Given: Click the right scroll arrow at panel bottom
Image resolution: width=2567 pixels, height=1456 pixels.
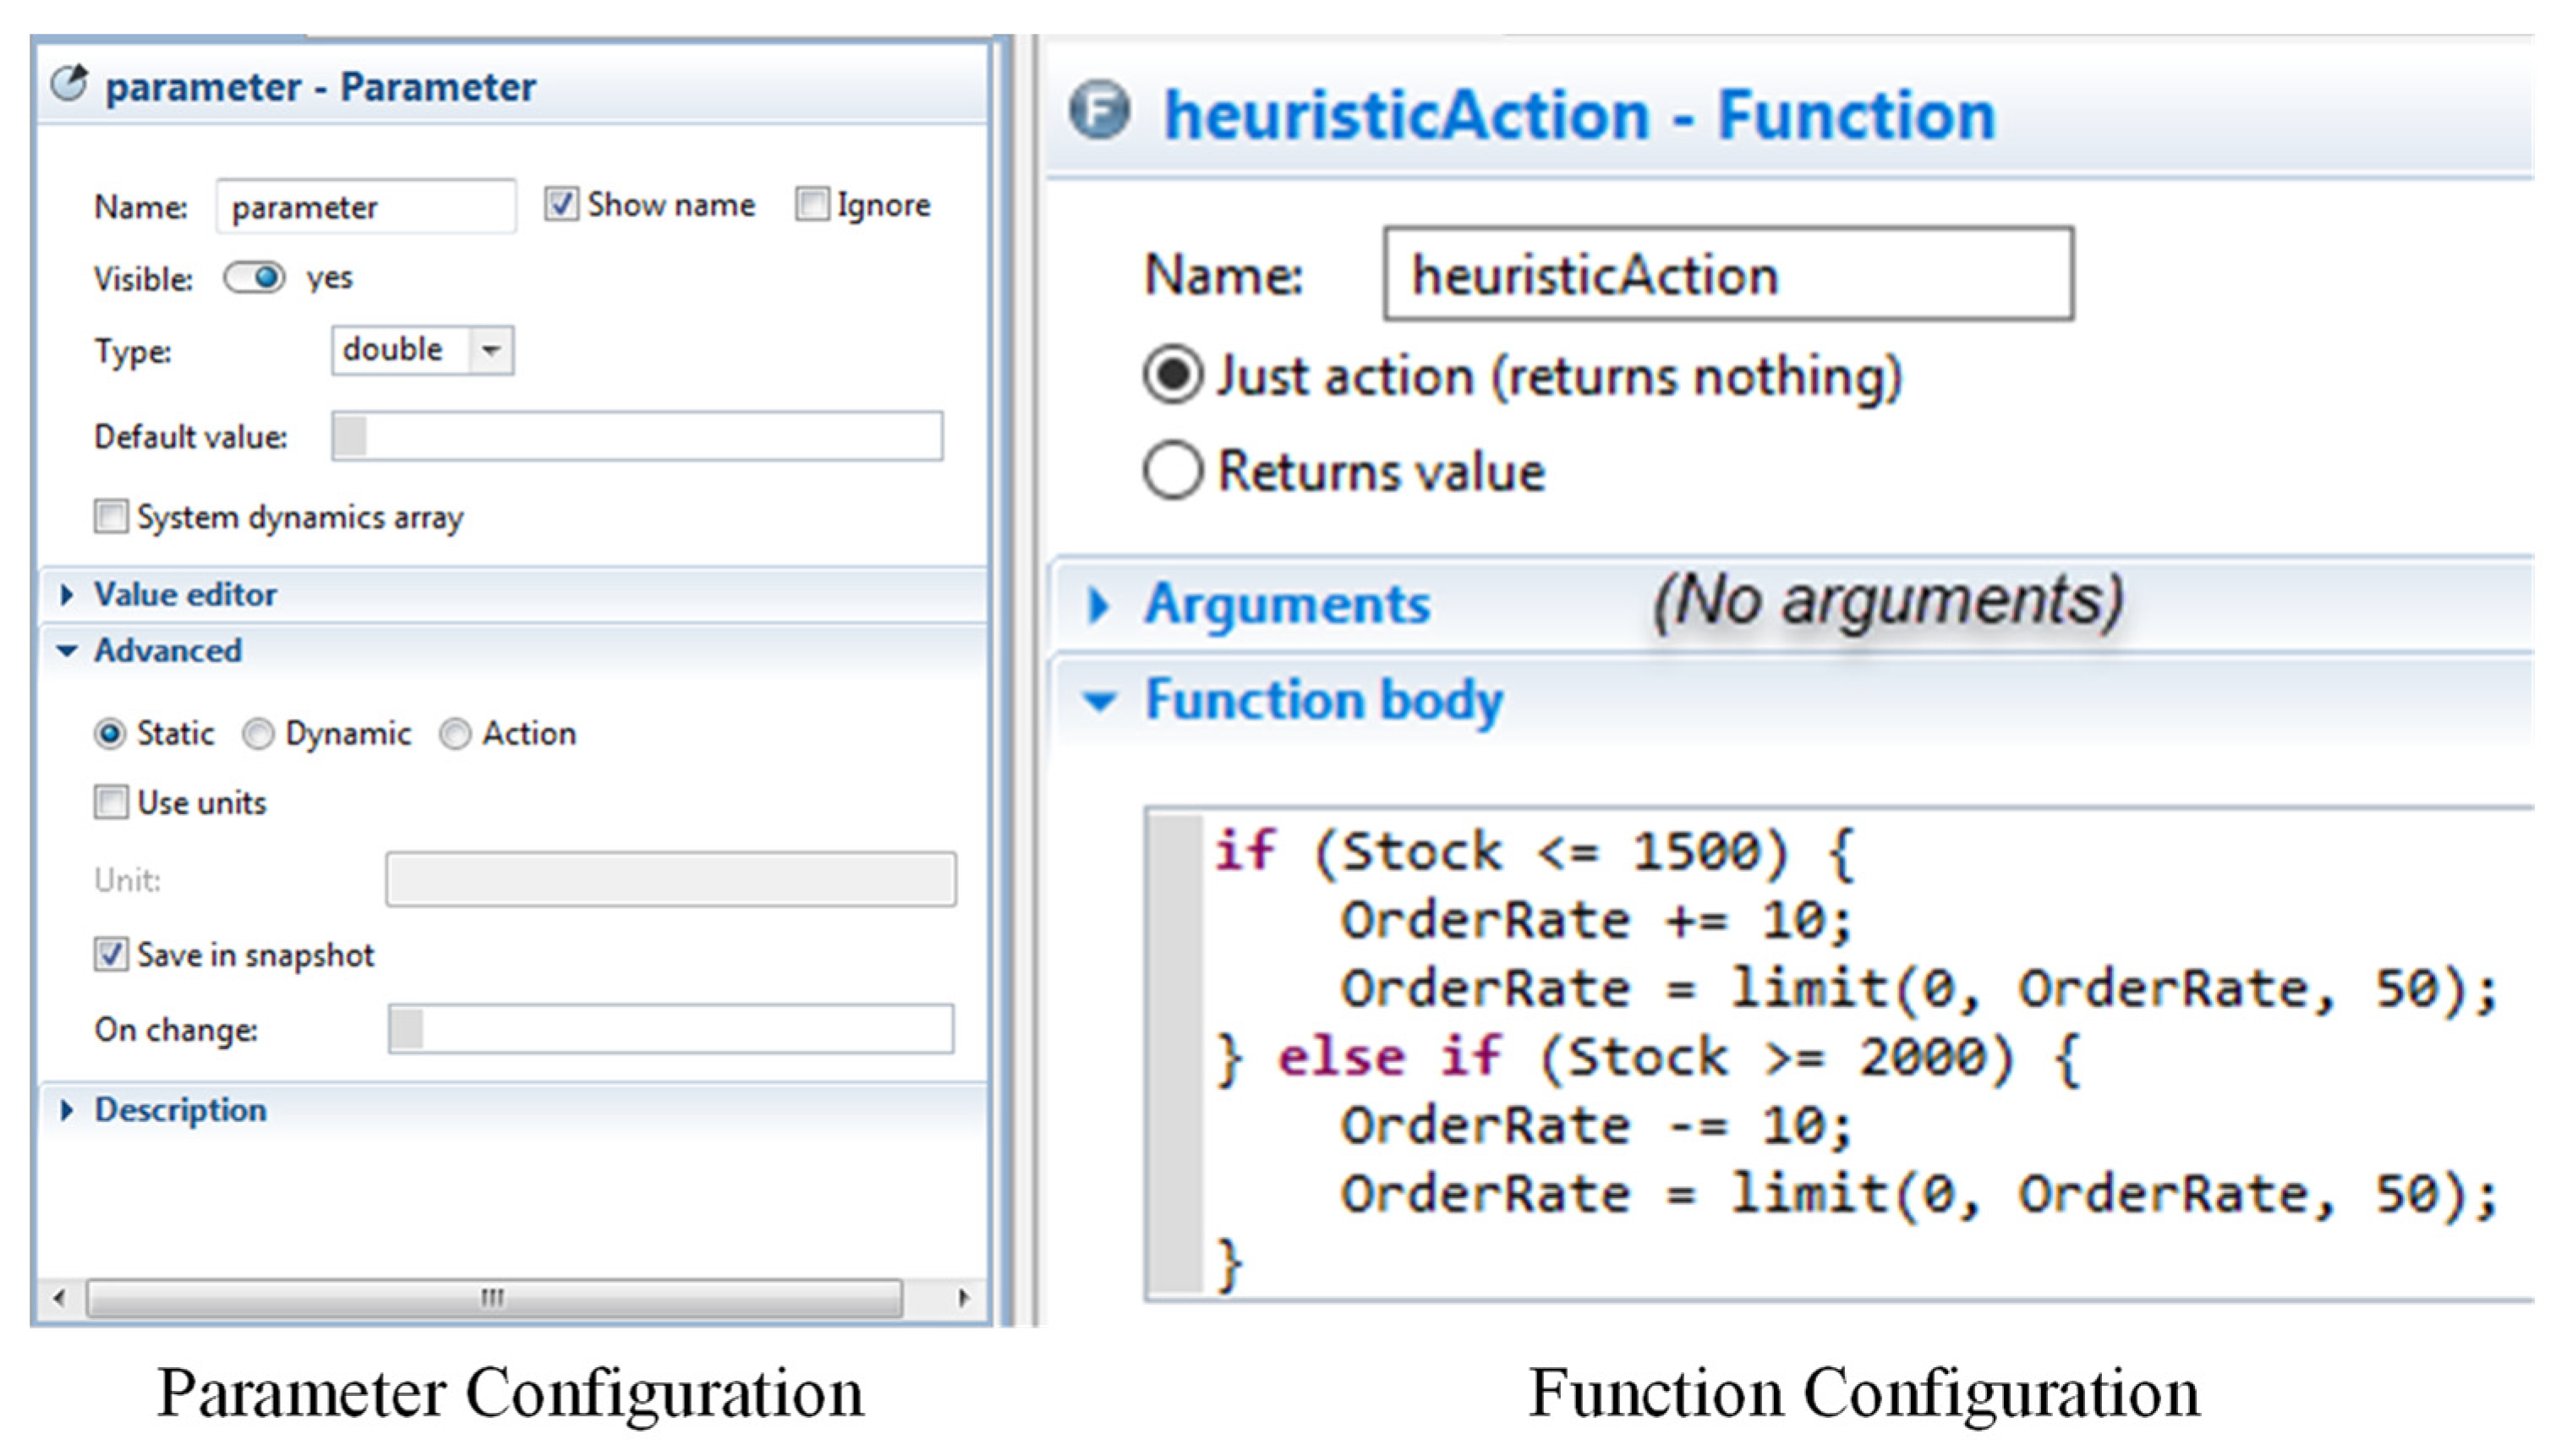Looking at the screenshot, I should pyautogui.click(x=963, y=1298).
